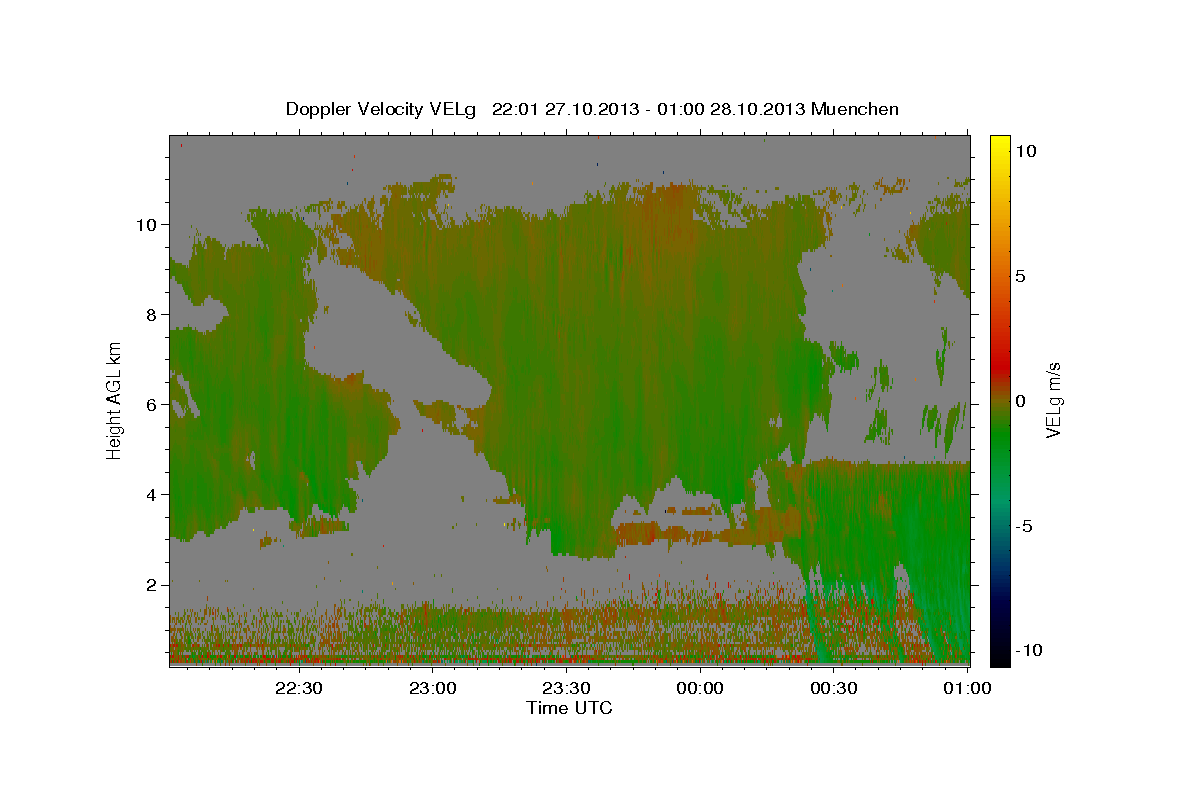Image resolution: width=1200 pixels, height=800 pixels.
Task: Click the '01:00' time axis label
Action: click(x=968, y=688)
